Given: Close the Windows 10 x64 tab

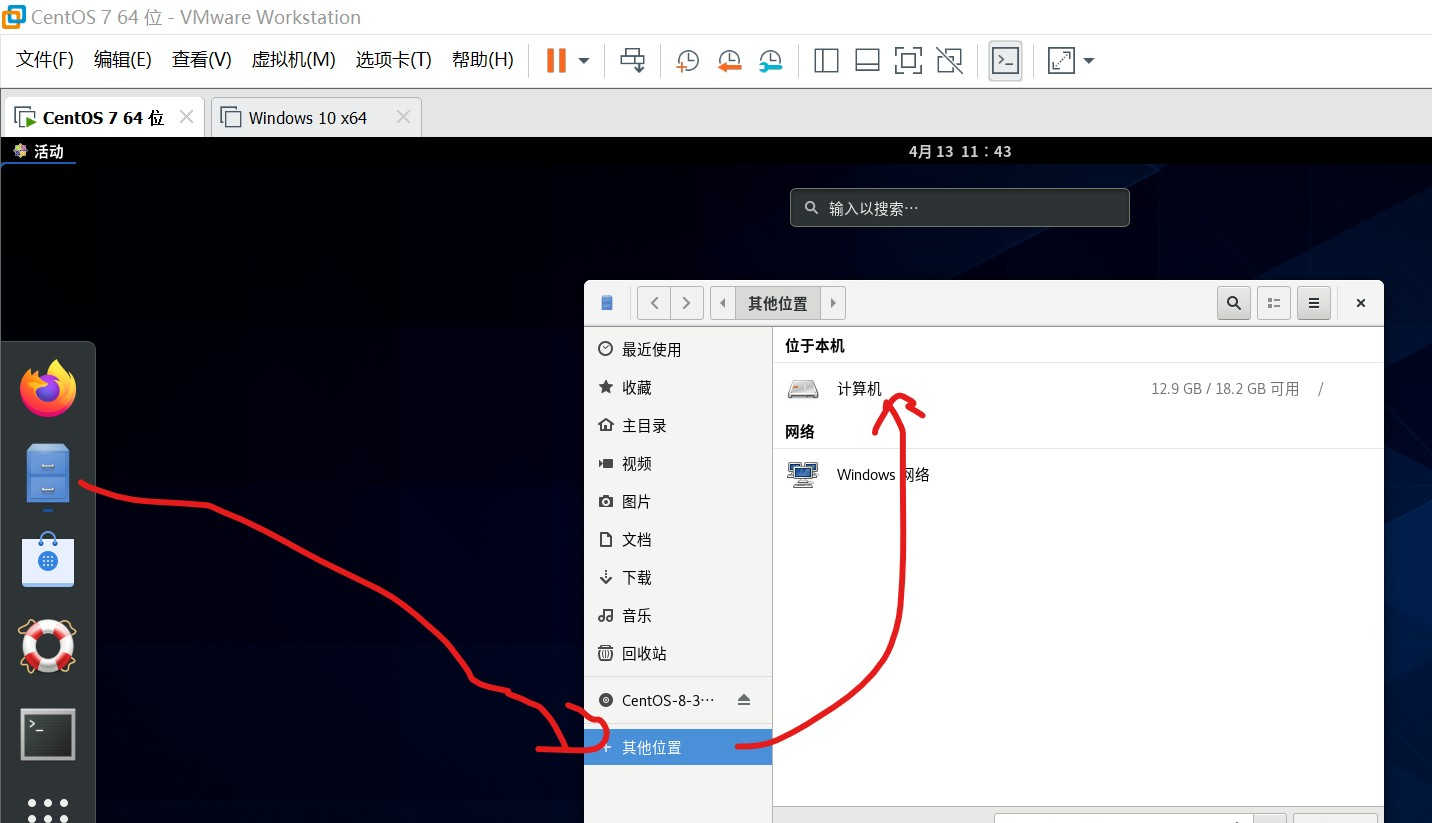Looking at the screenshot, I should coord(403,117).
